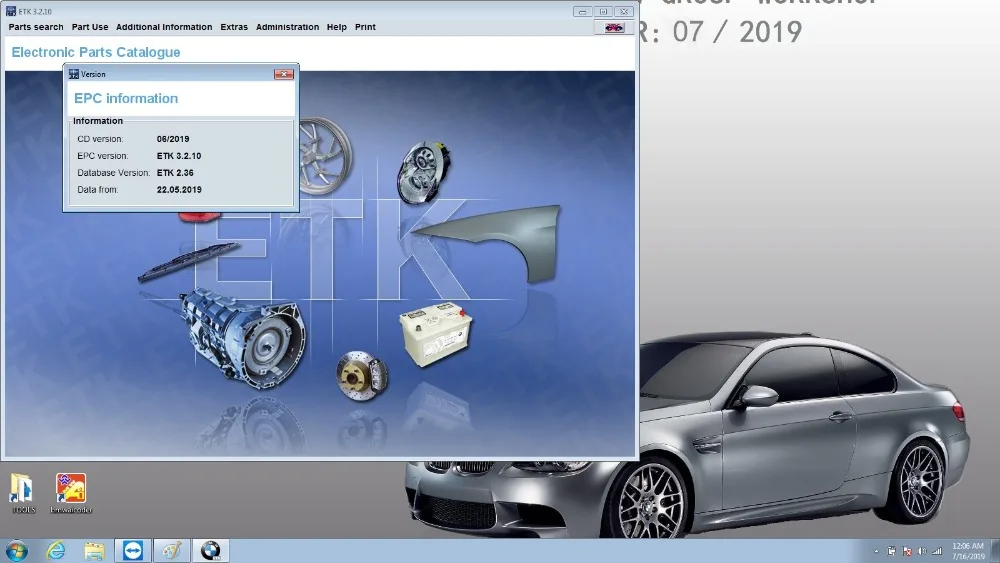Open the Print menu

[365, 27]
